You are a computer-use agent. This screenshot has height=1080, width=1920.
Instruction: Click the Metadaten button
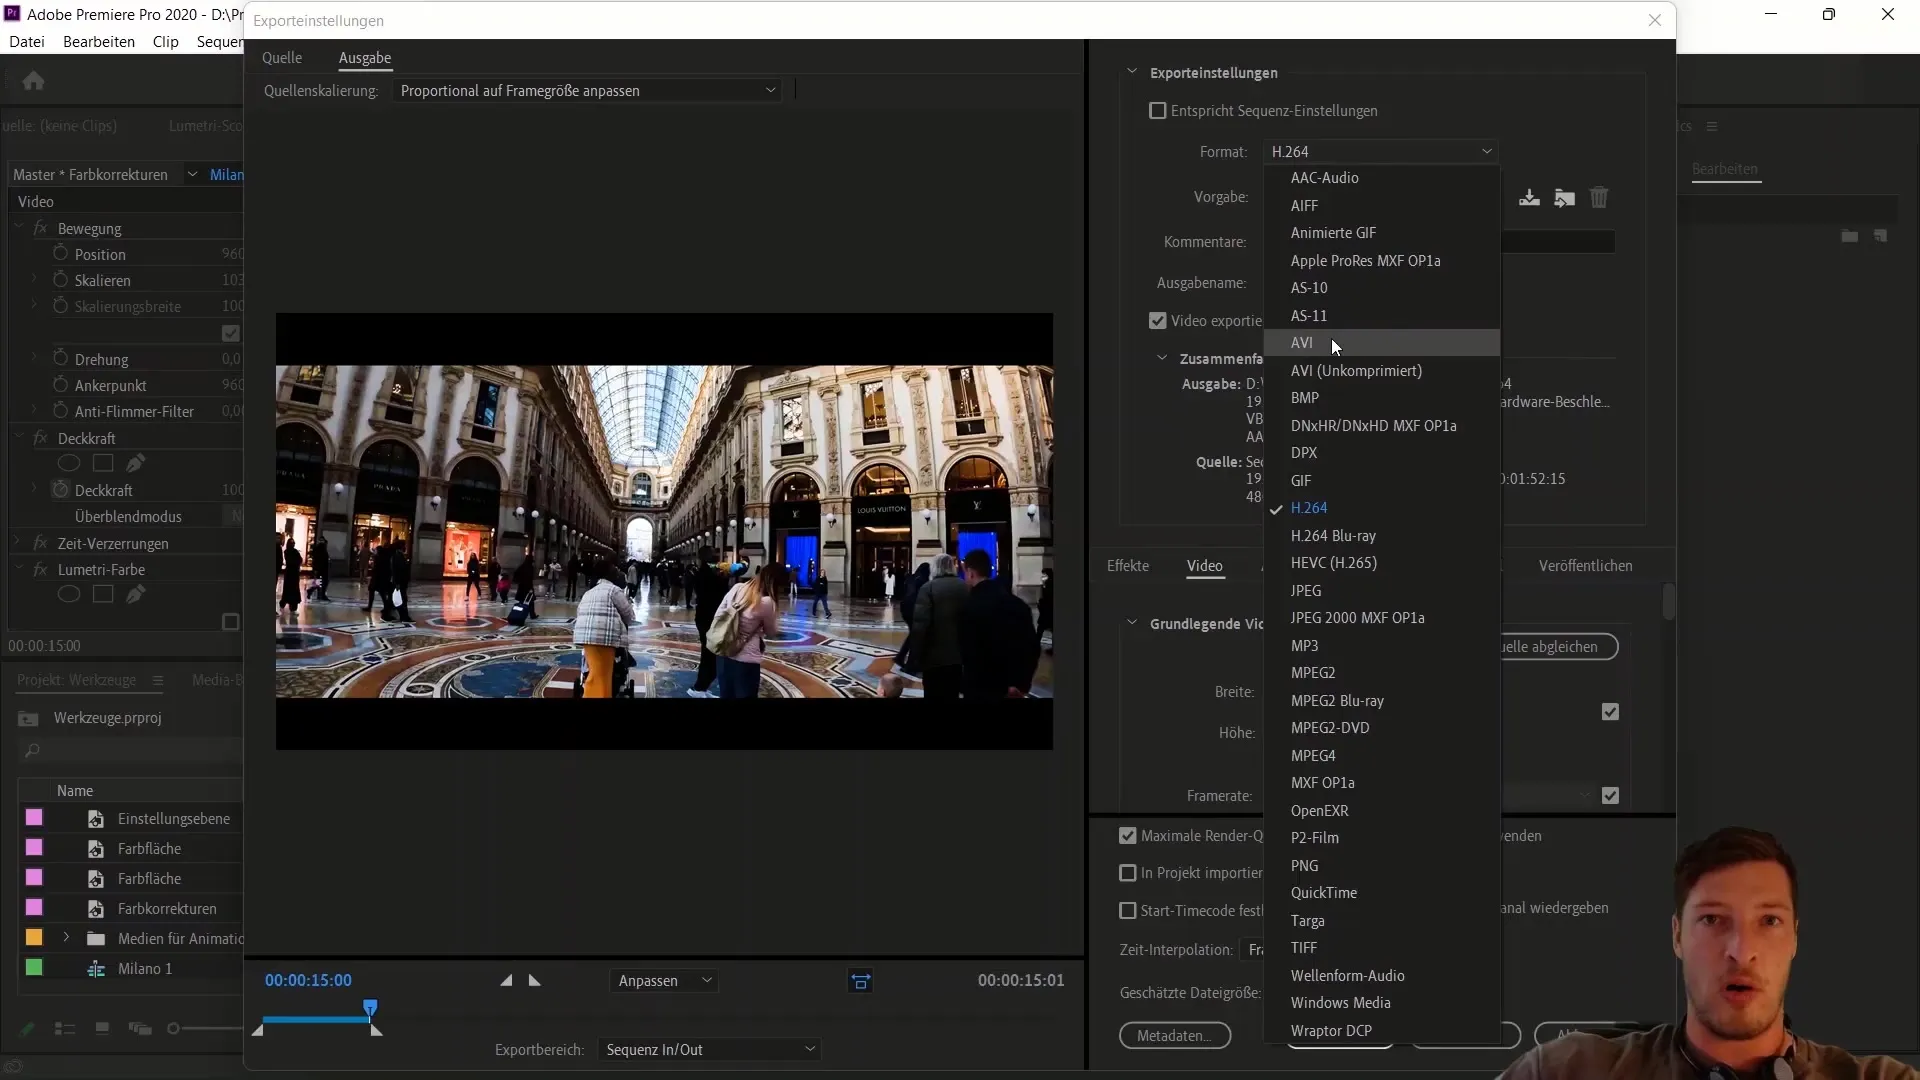(x=1175, y=1036)
